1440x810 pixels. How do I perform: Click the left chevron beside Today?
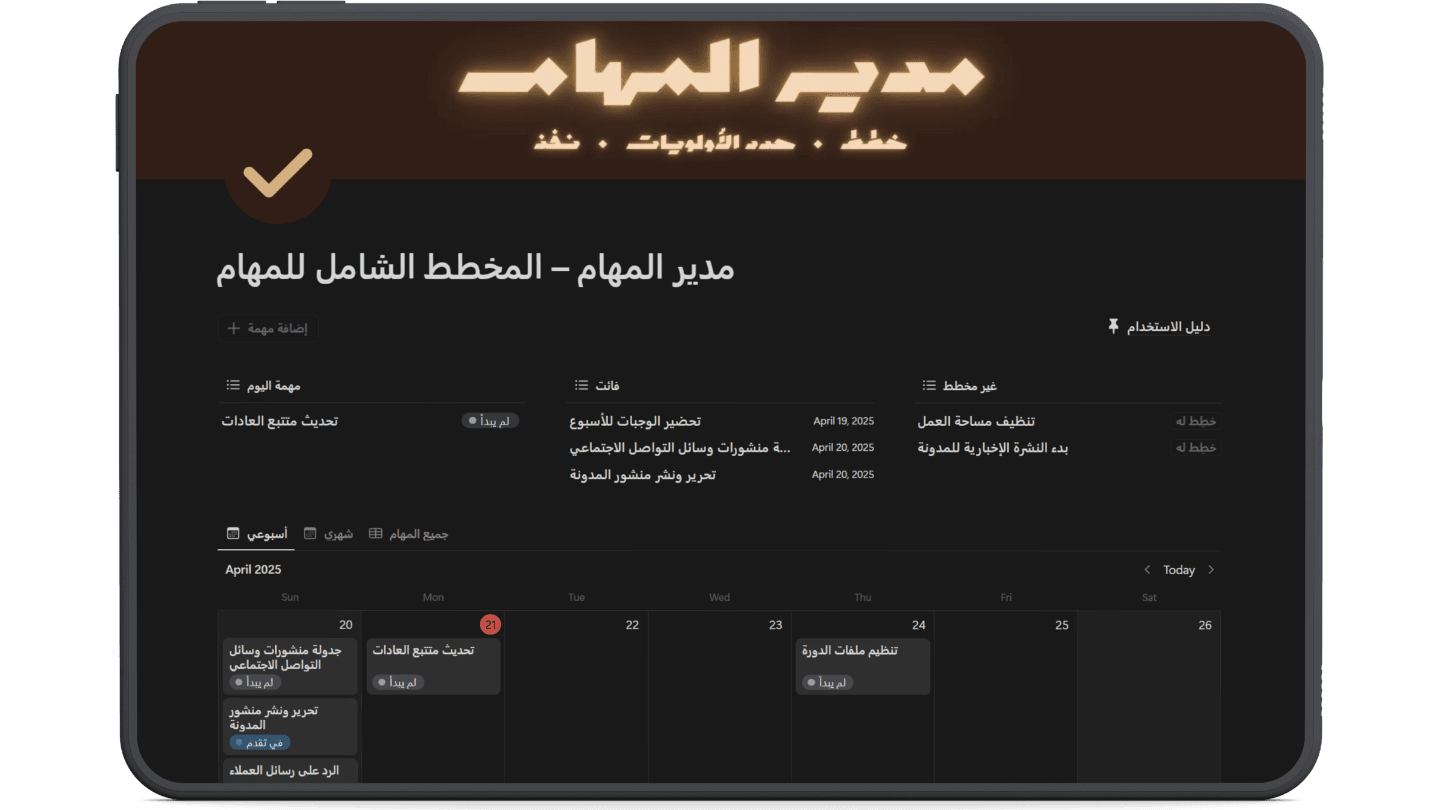point(1146,569)
